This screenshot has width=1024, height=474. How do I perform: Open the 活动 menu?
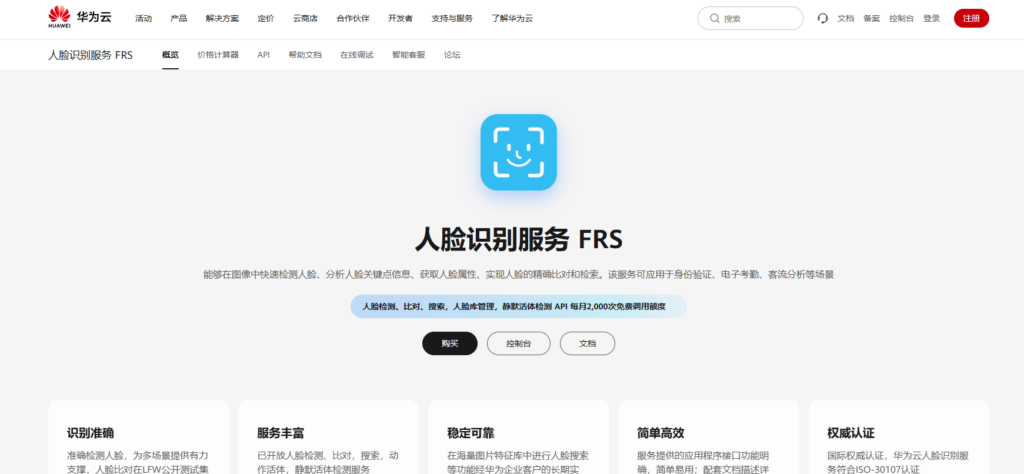pos(144,18)
